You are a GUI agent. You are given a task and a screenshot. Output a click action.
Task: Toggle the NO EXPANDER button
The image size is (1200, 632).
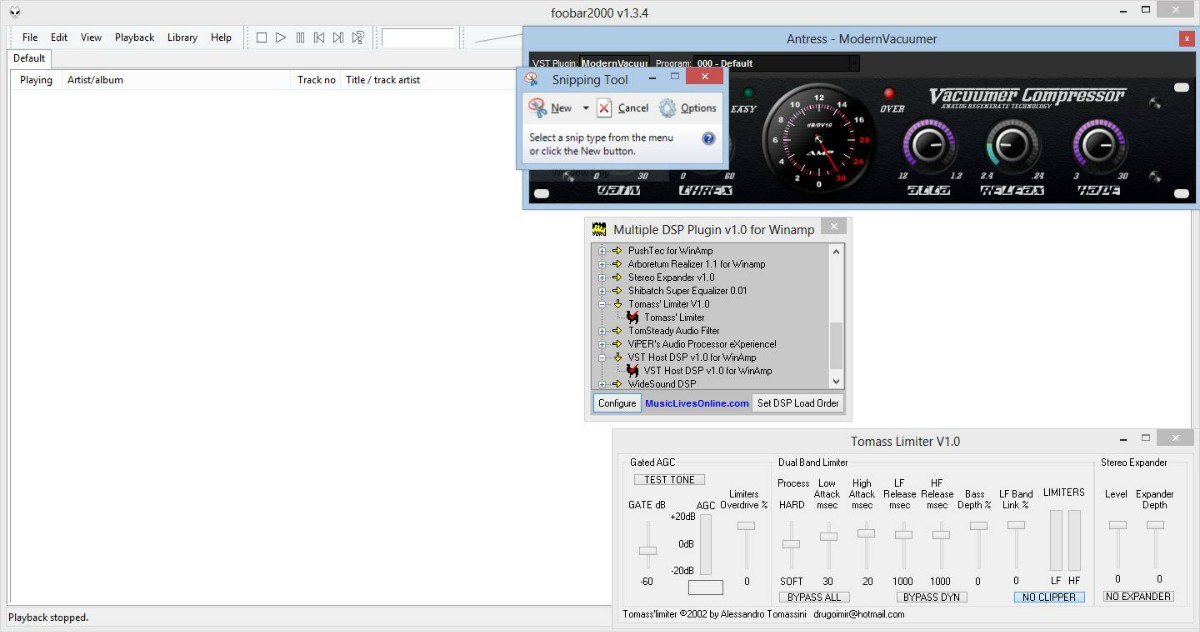[1138, 597]
